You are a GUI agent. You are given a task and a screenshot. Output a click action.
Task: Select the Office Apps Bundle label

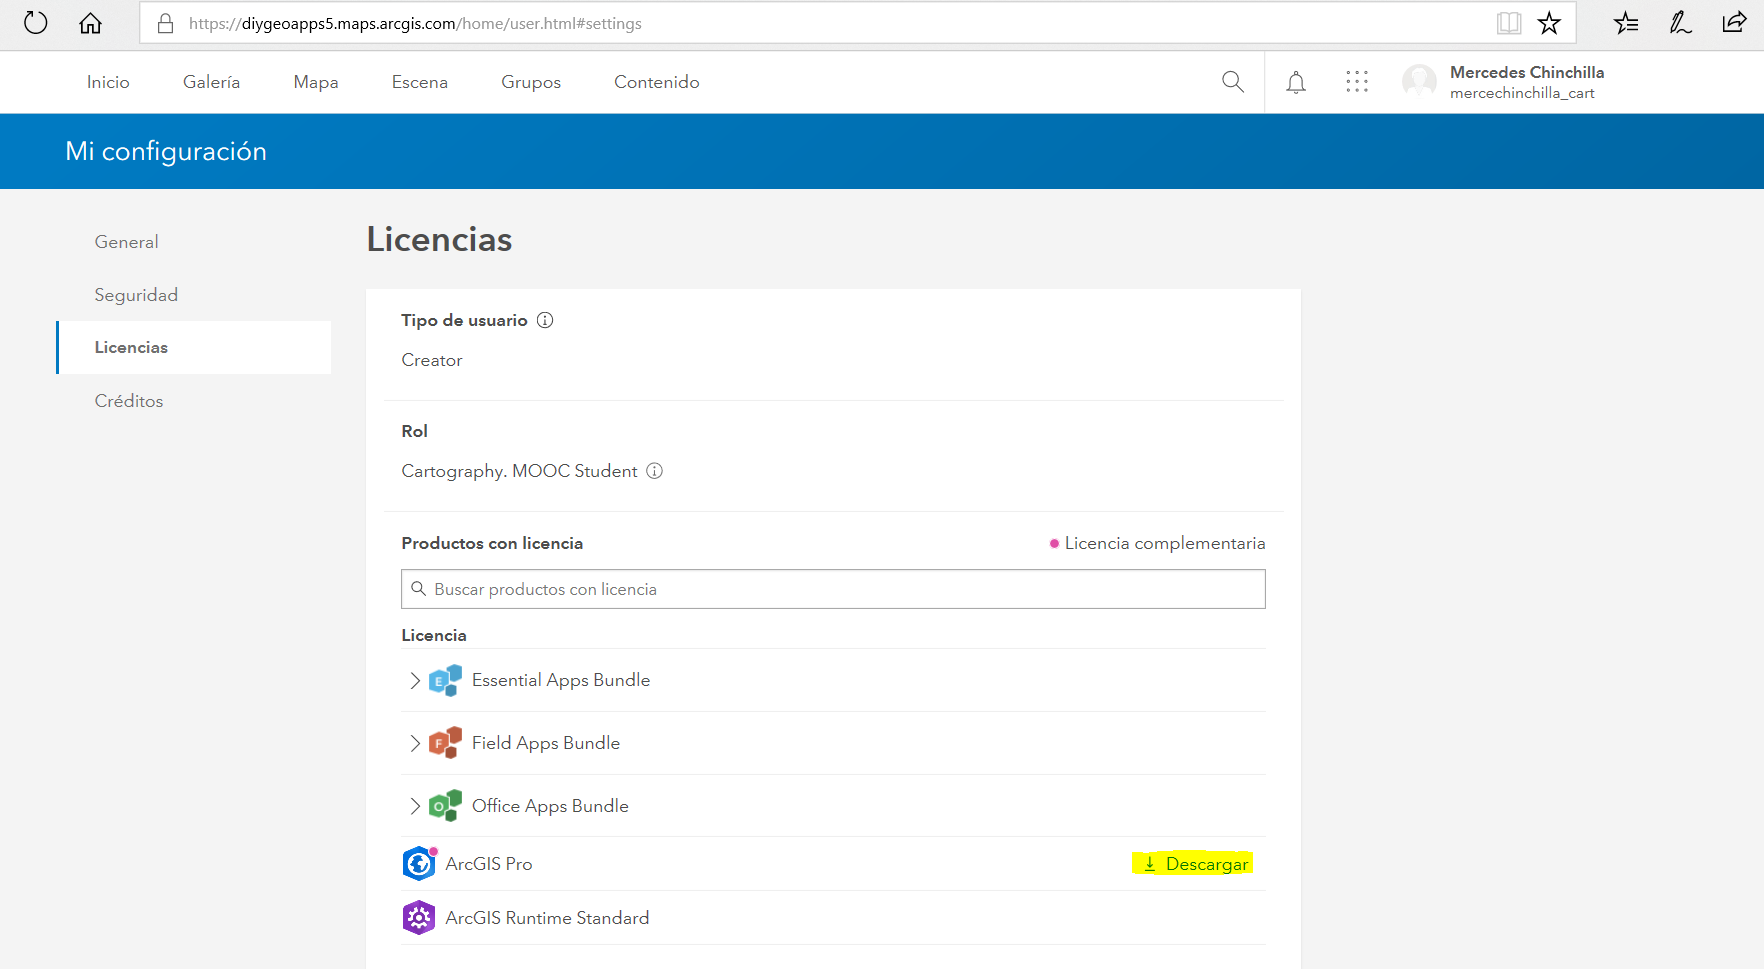point(550,806)
